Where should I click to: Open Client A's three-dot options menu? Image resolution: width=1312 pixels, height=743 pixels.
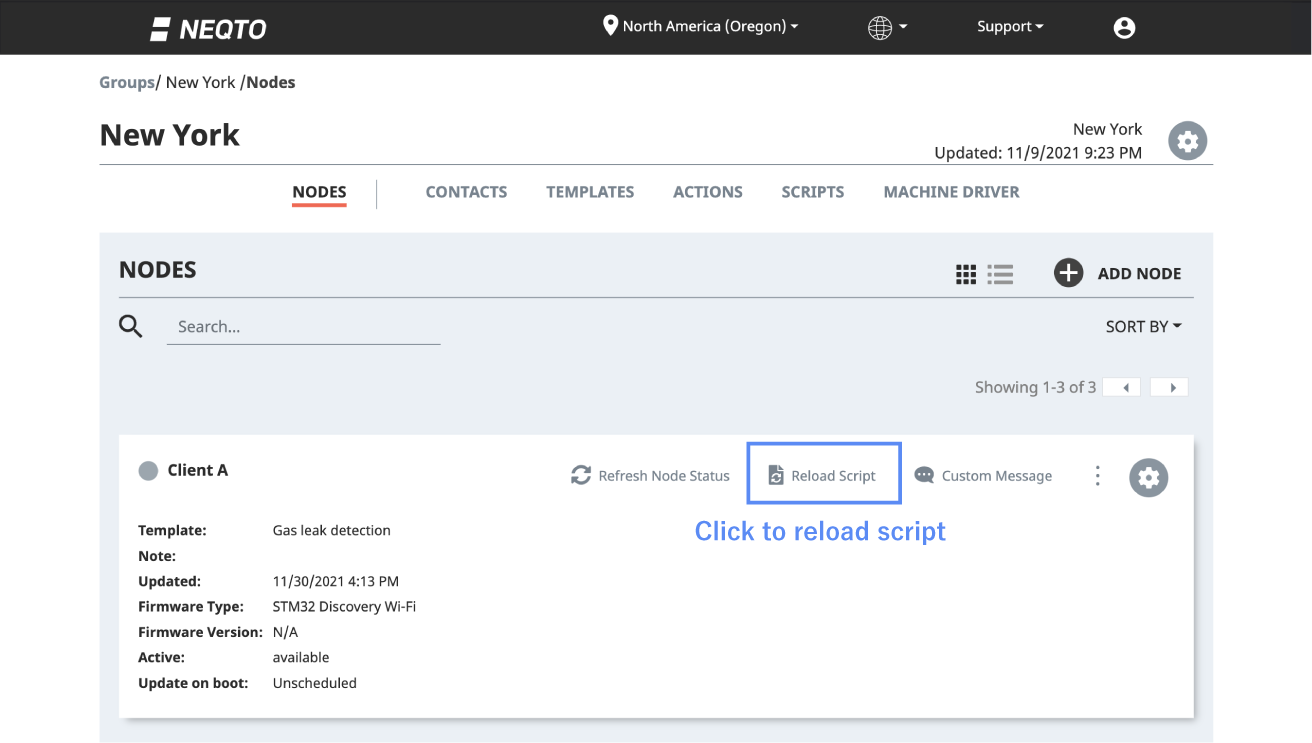pyautogui.click(x=1097, y=476)
